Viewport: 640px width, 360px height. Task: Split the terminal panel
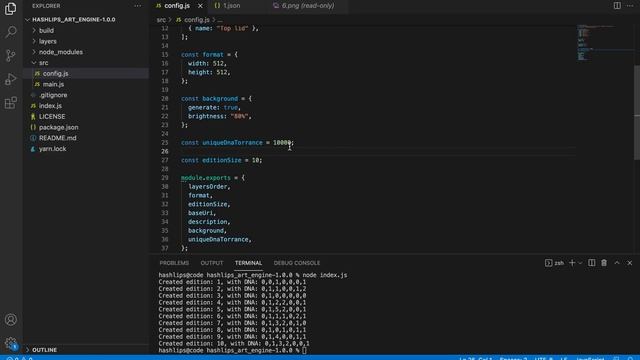click(591, 263)
